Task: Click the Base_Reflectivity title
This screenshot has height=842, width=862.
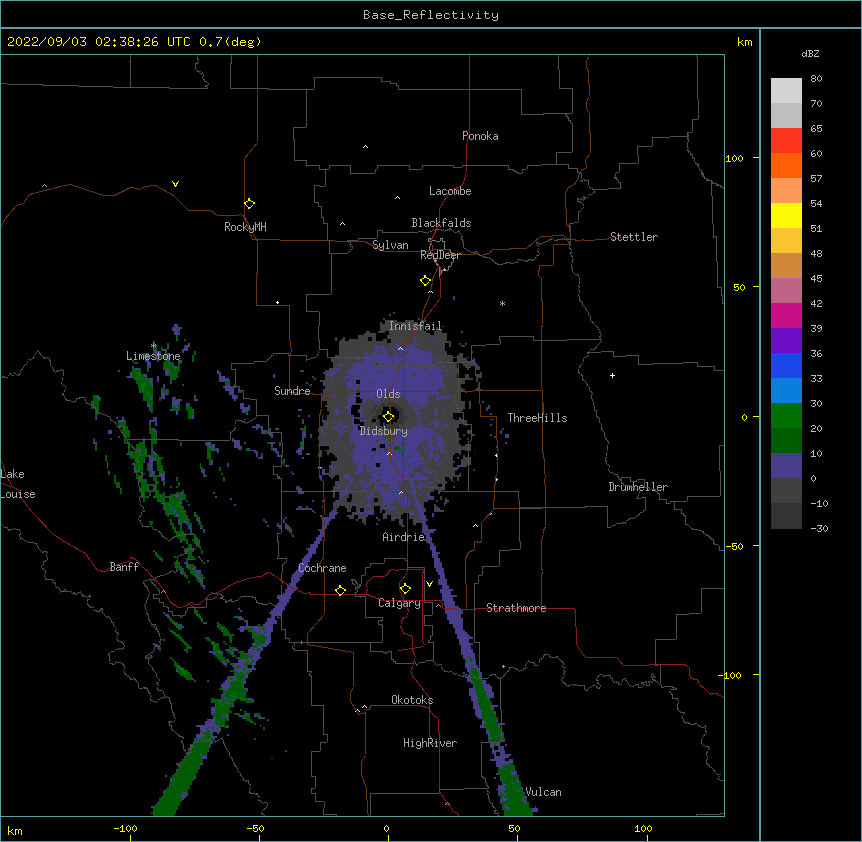Action: (431, 15)
